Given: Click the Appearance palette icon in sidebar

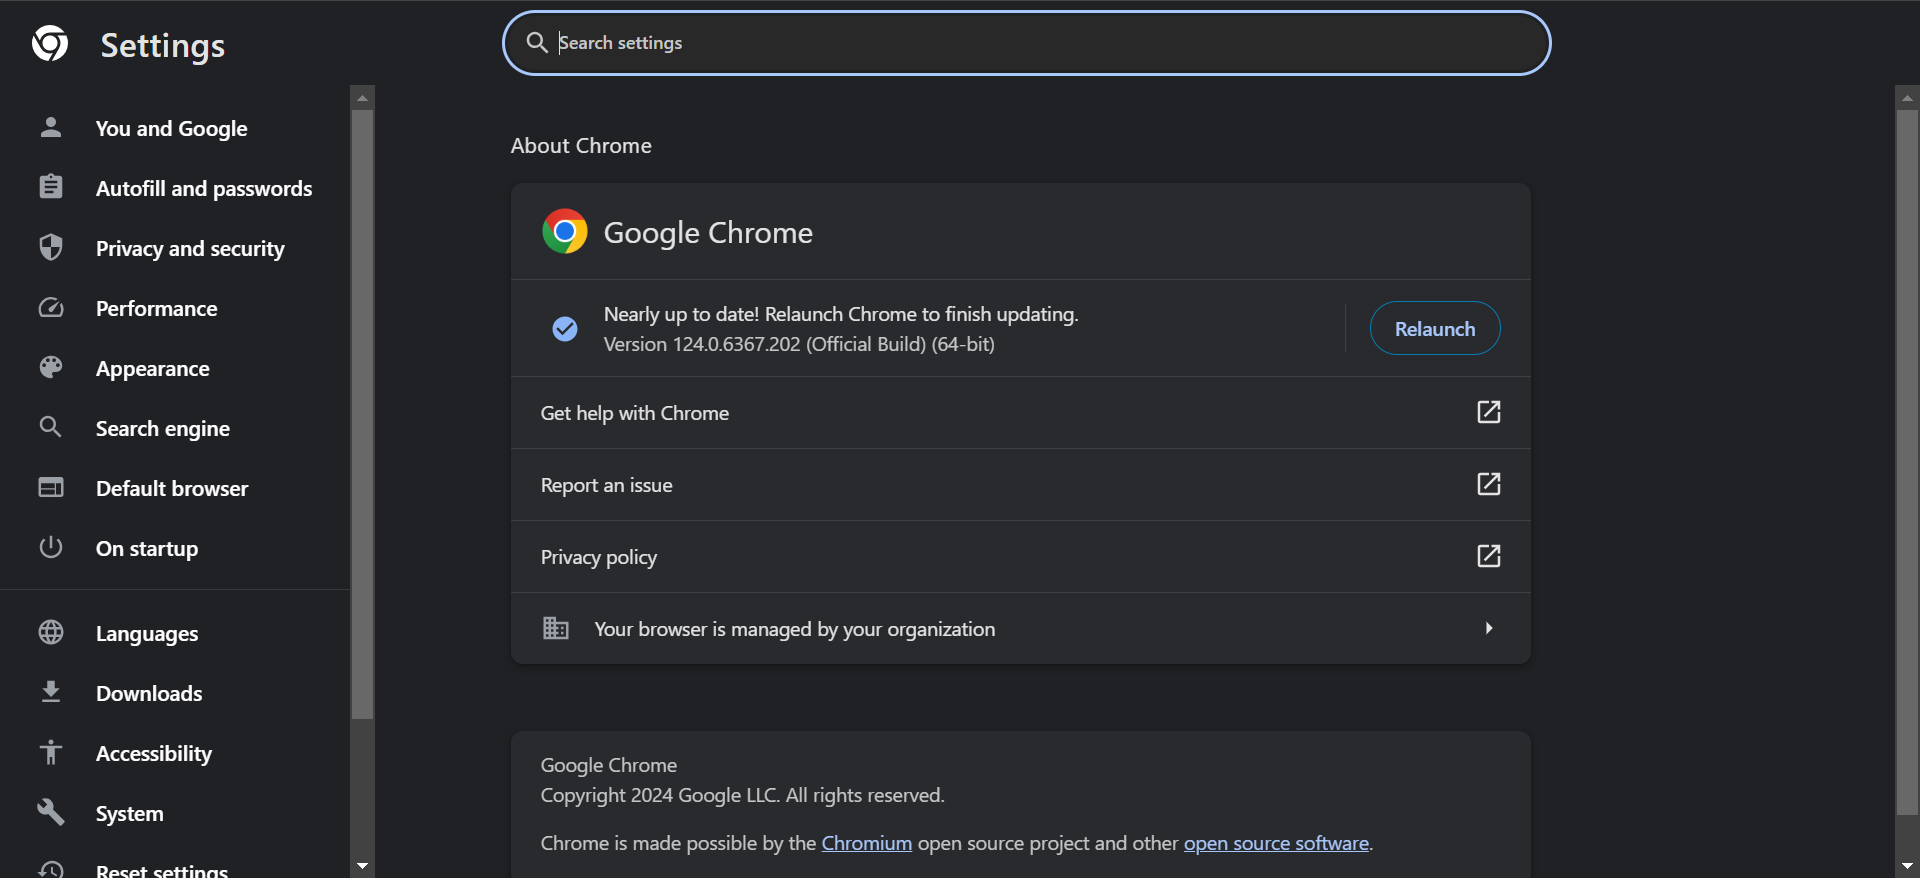Looking at the screenshot, I should [51, 368].
